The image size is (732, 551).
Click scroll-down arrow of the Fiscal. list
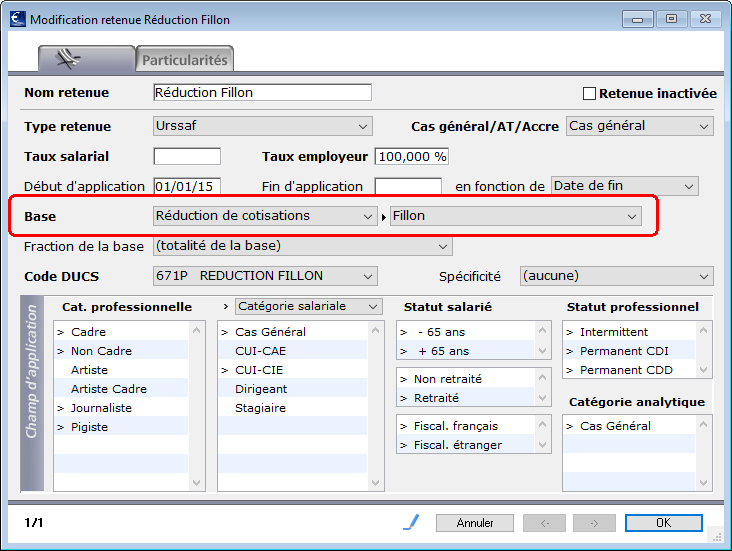pos(542,445)
